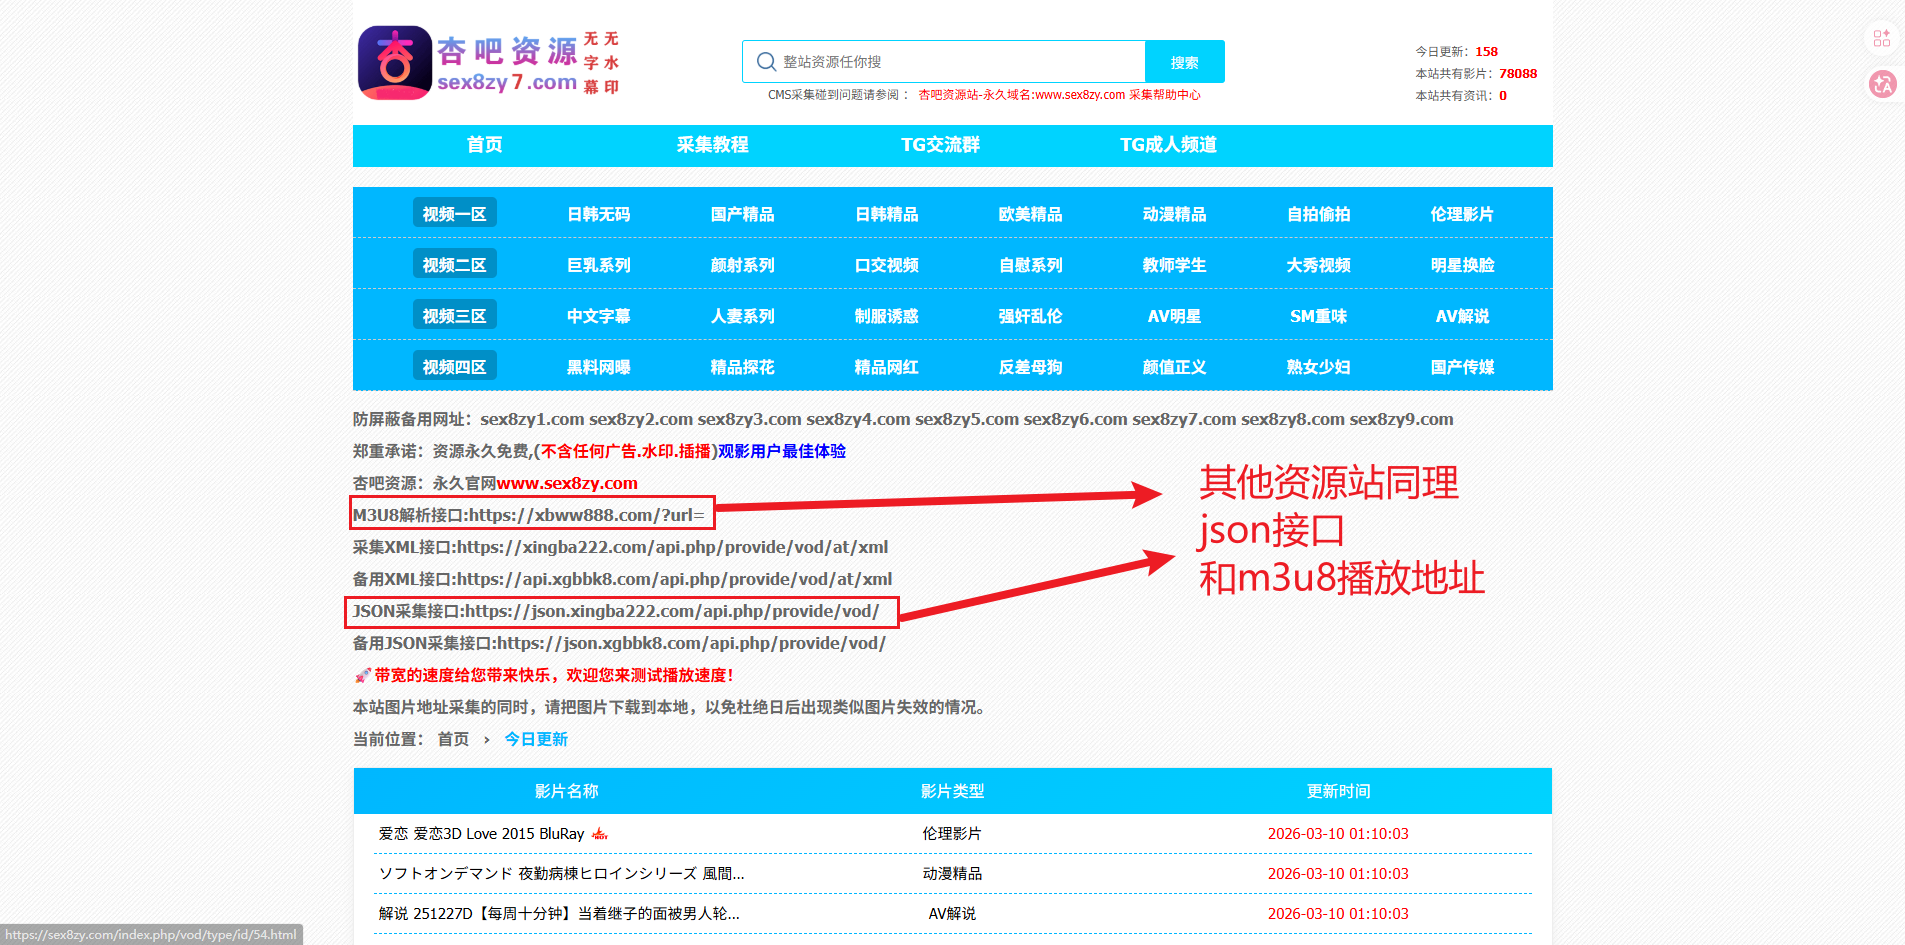Click the pink translate icon on right edge

click(1882, 84)
